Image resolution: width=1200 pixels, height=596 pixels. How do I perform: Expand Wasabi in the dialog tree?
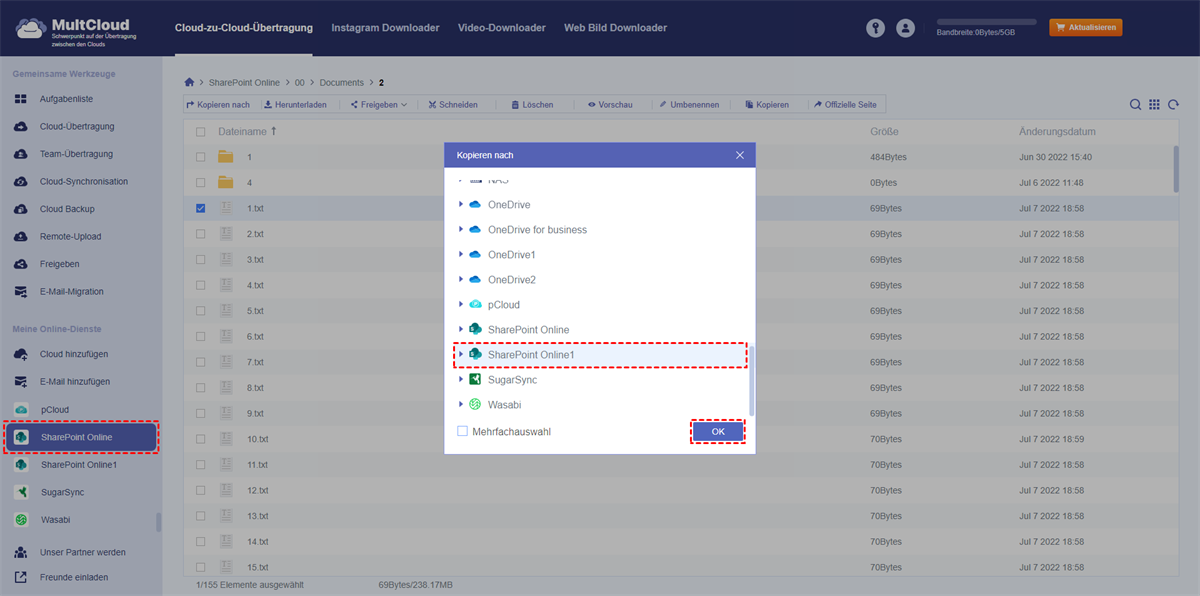(x=461, y=405)
